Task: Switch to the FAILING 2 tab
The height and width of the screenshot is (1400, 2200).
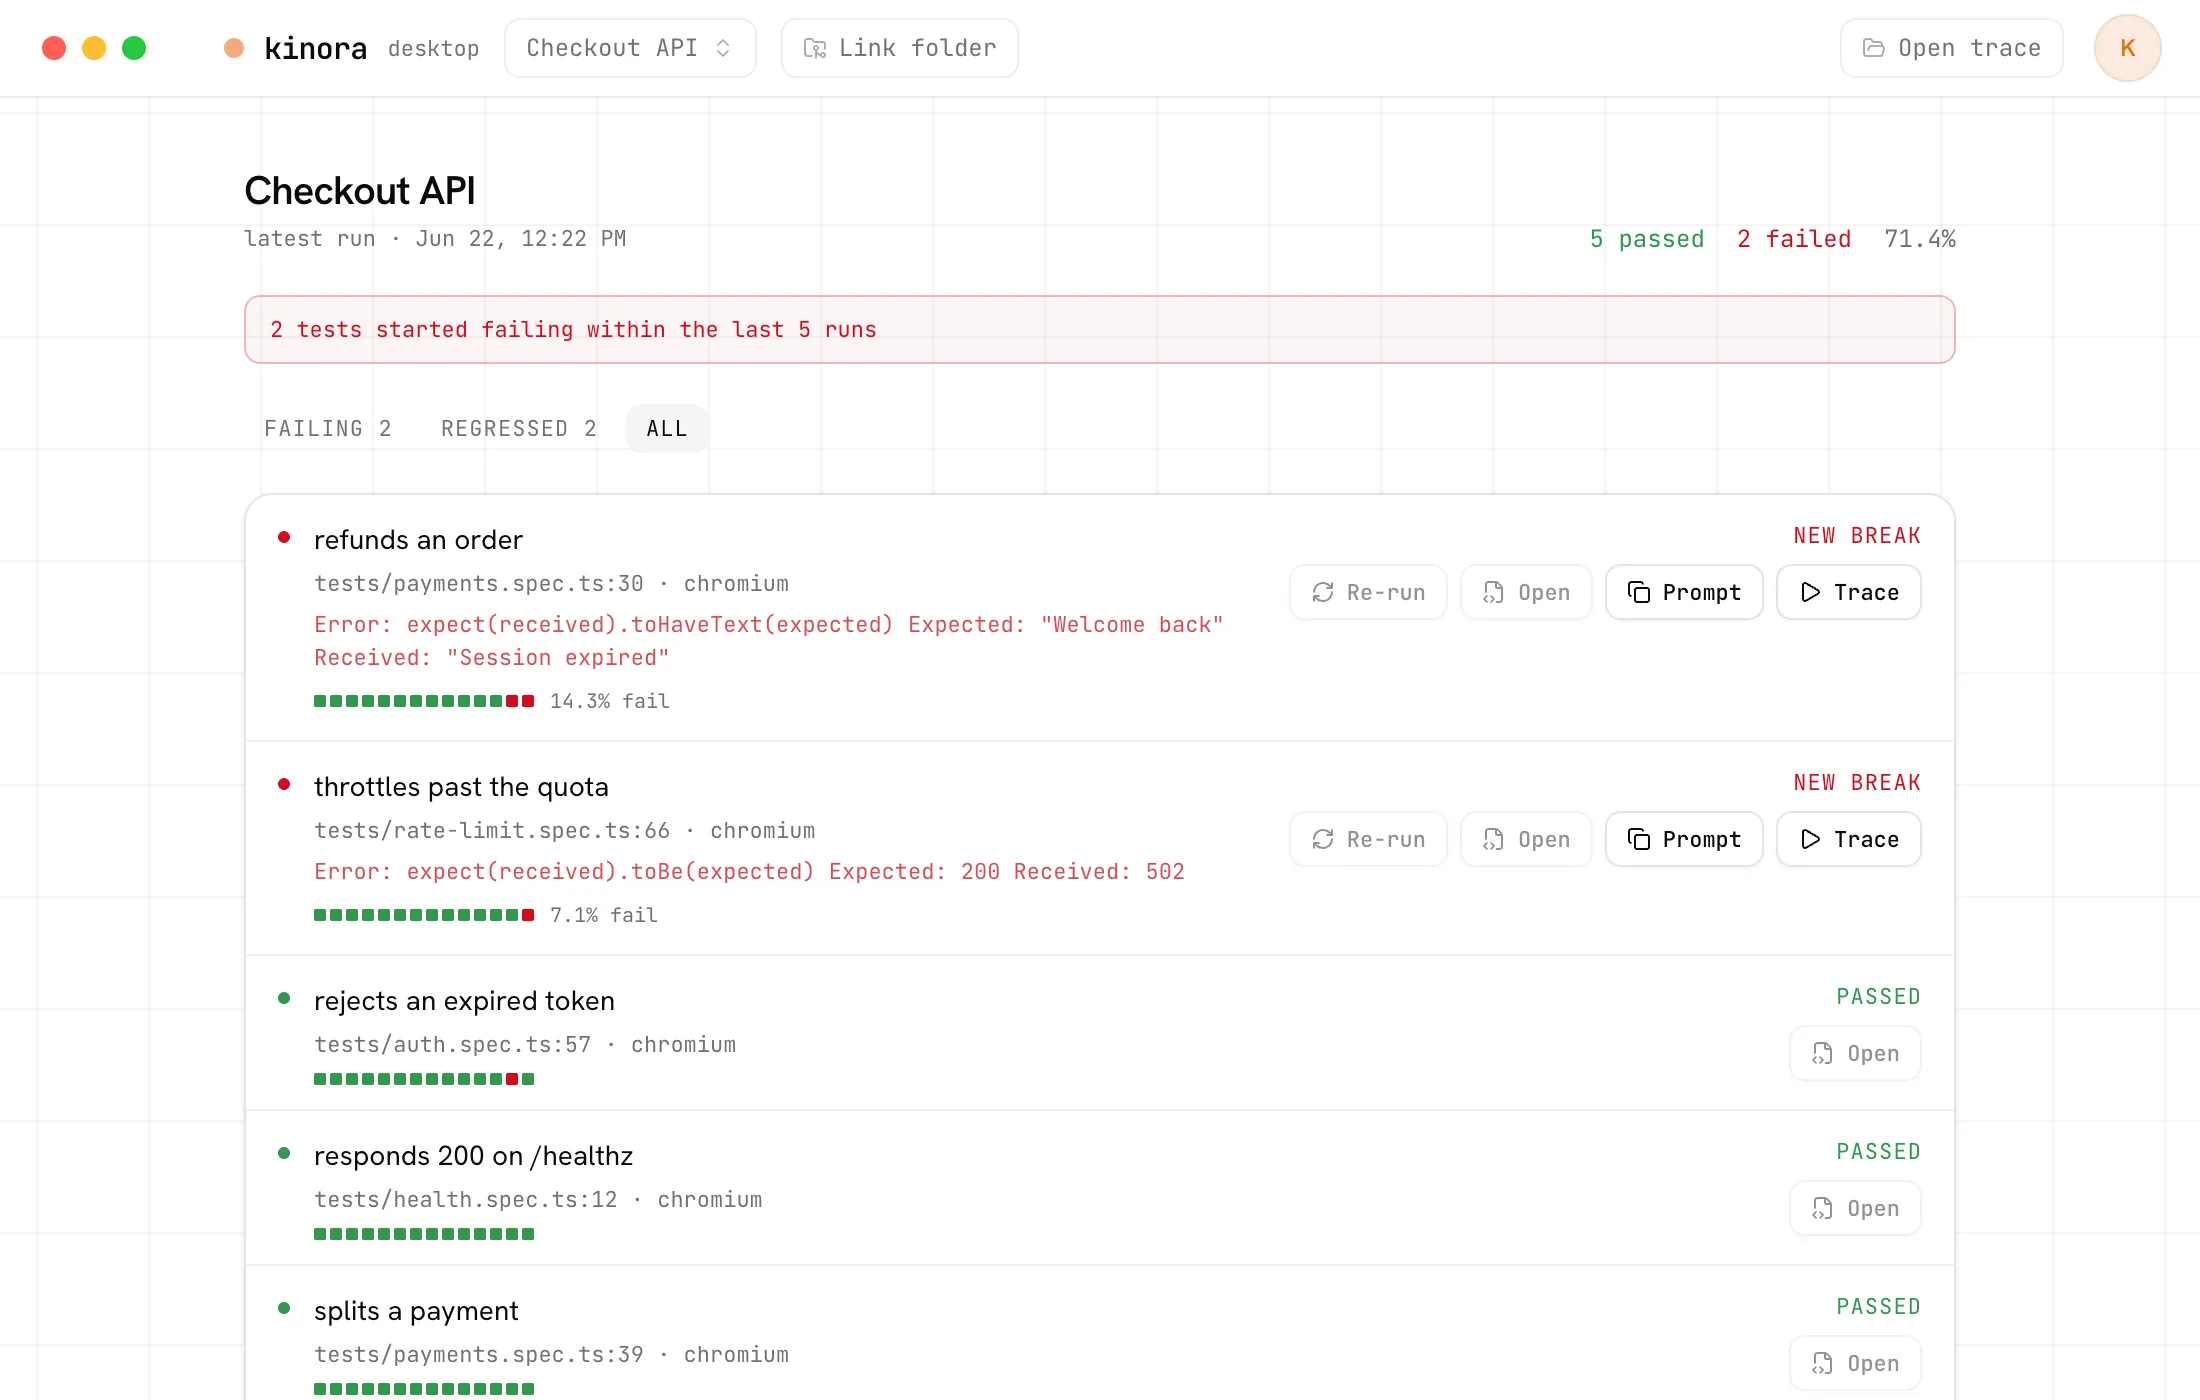Action: tap(328, 428)
